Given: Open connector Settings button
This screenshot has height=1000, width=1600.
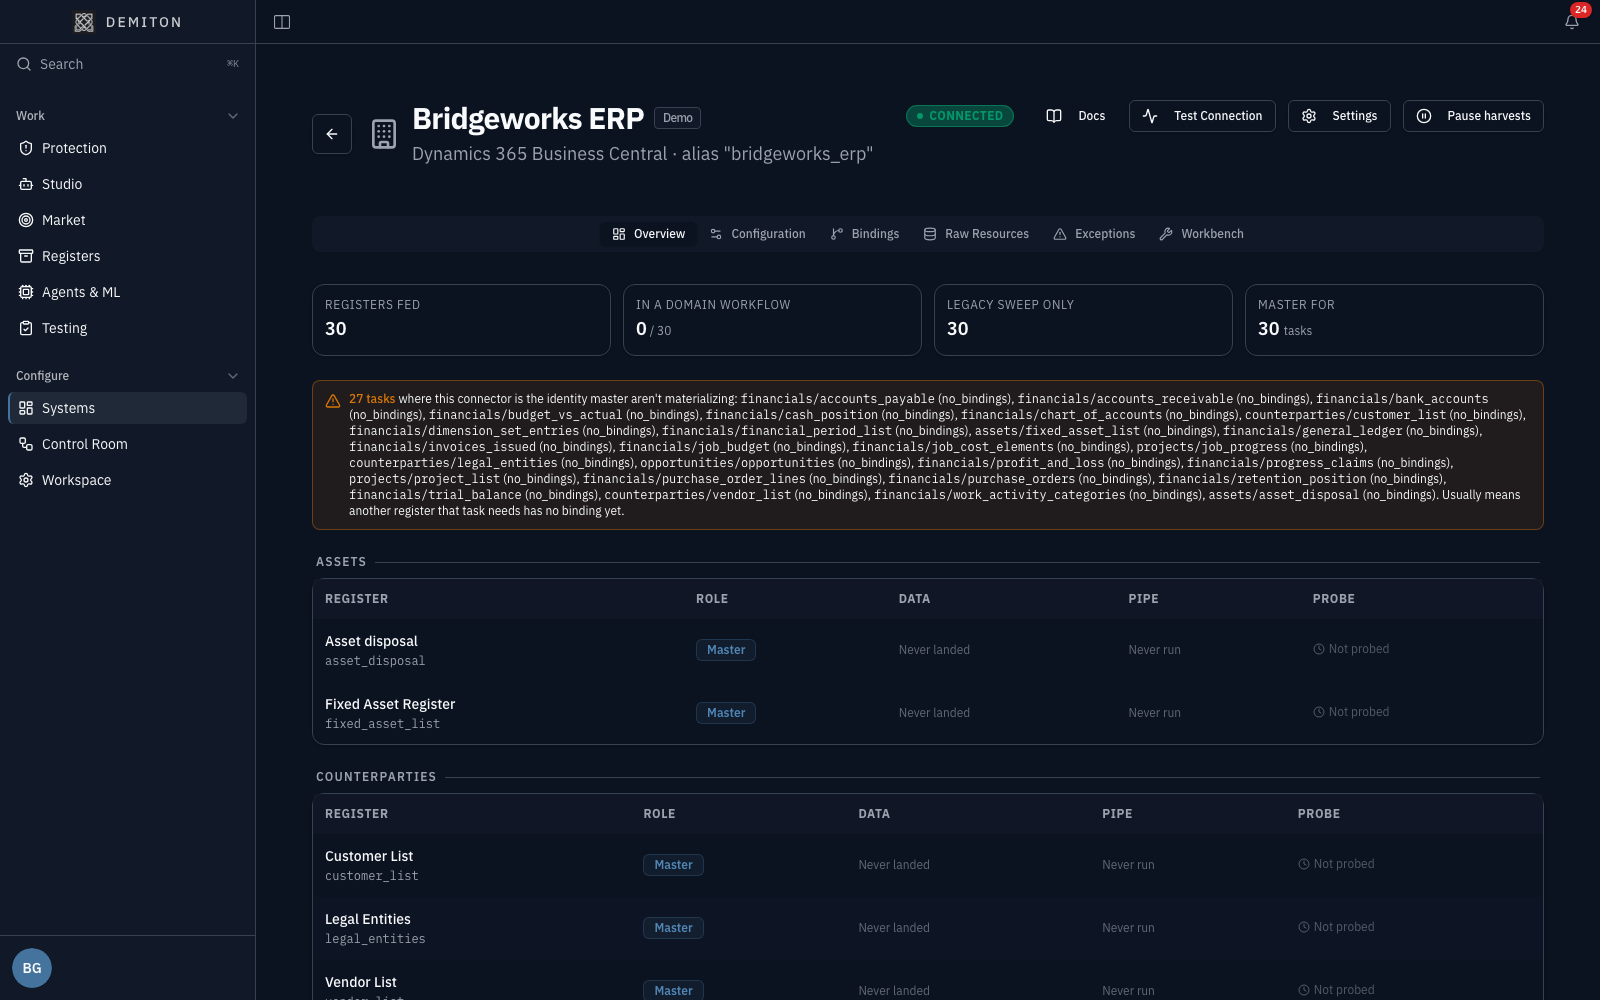Looking at the screenshot, I should [x=1339, y=116].
